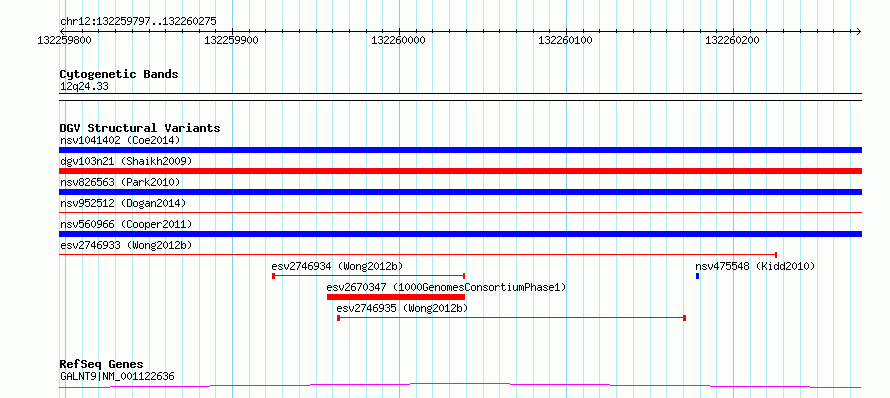
Task: Click the Cytogenetic Bands track title
Action: (x=119, y=74)
